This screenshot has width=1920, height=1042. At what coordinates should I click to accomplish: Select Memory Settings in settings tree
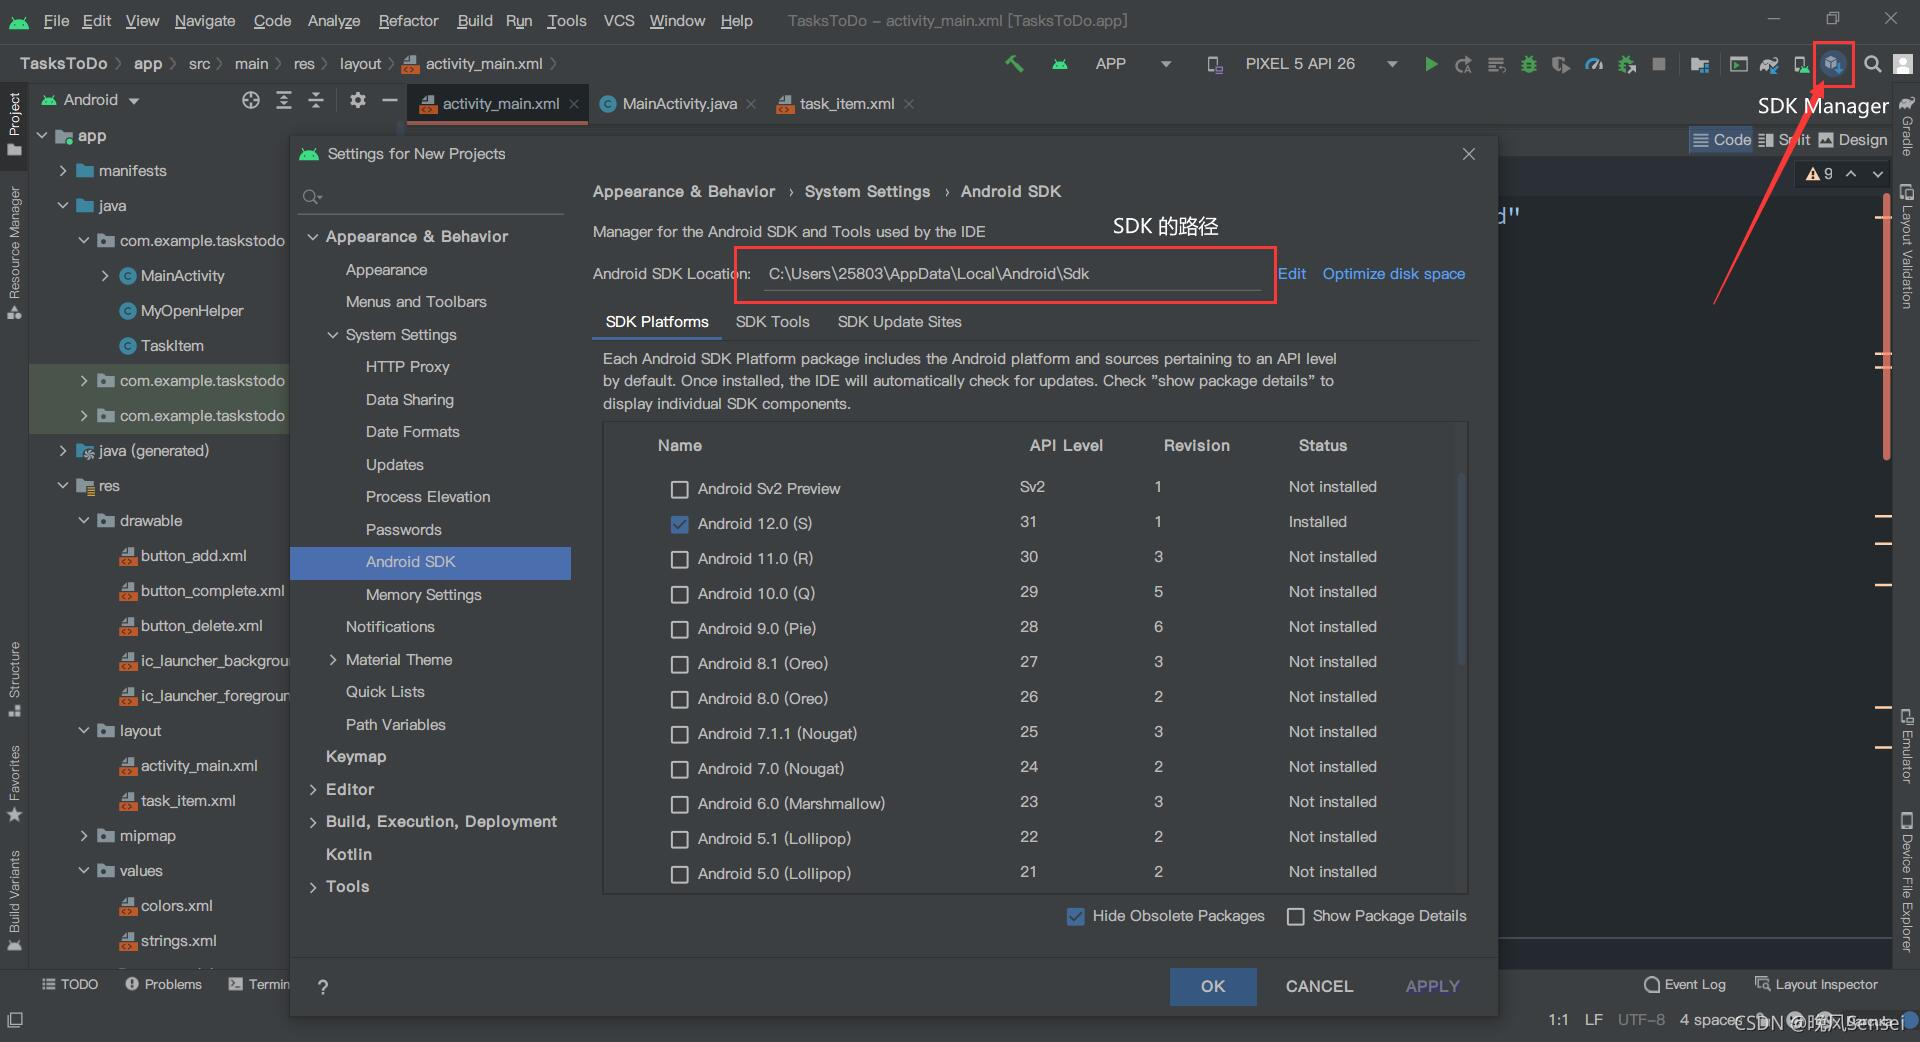pyautogui.click(x=423, y=595)
